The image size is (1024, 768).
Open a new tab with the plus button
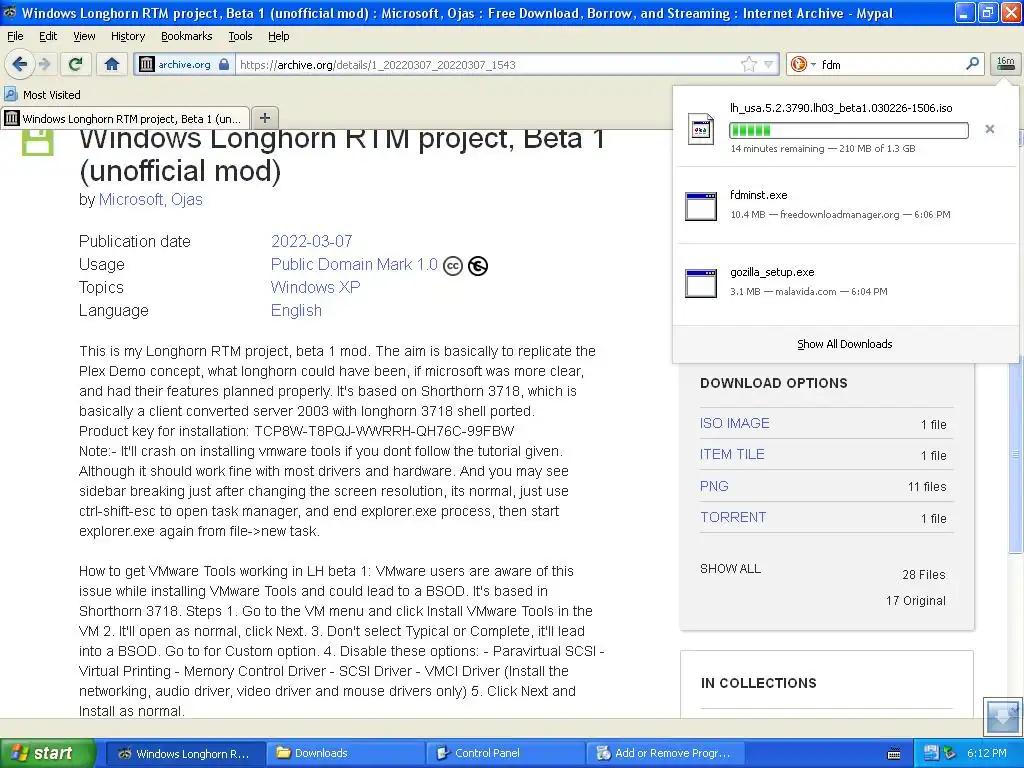pos(264,118)
